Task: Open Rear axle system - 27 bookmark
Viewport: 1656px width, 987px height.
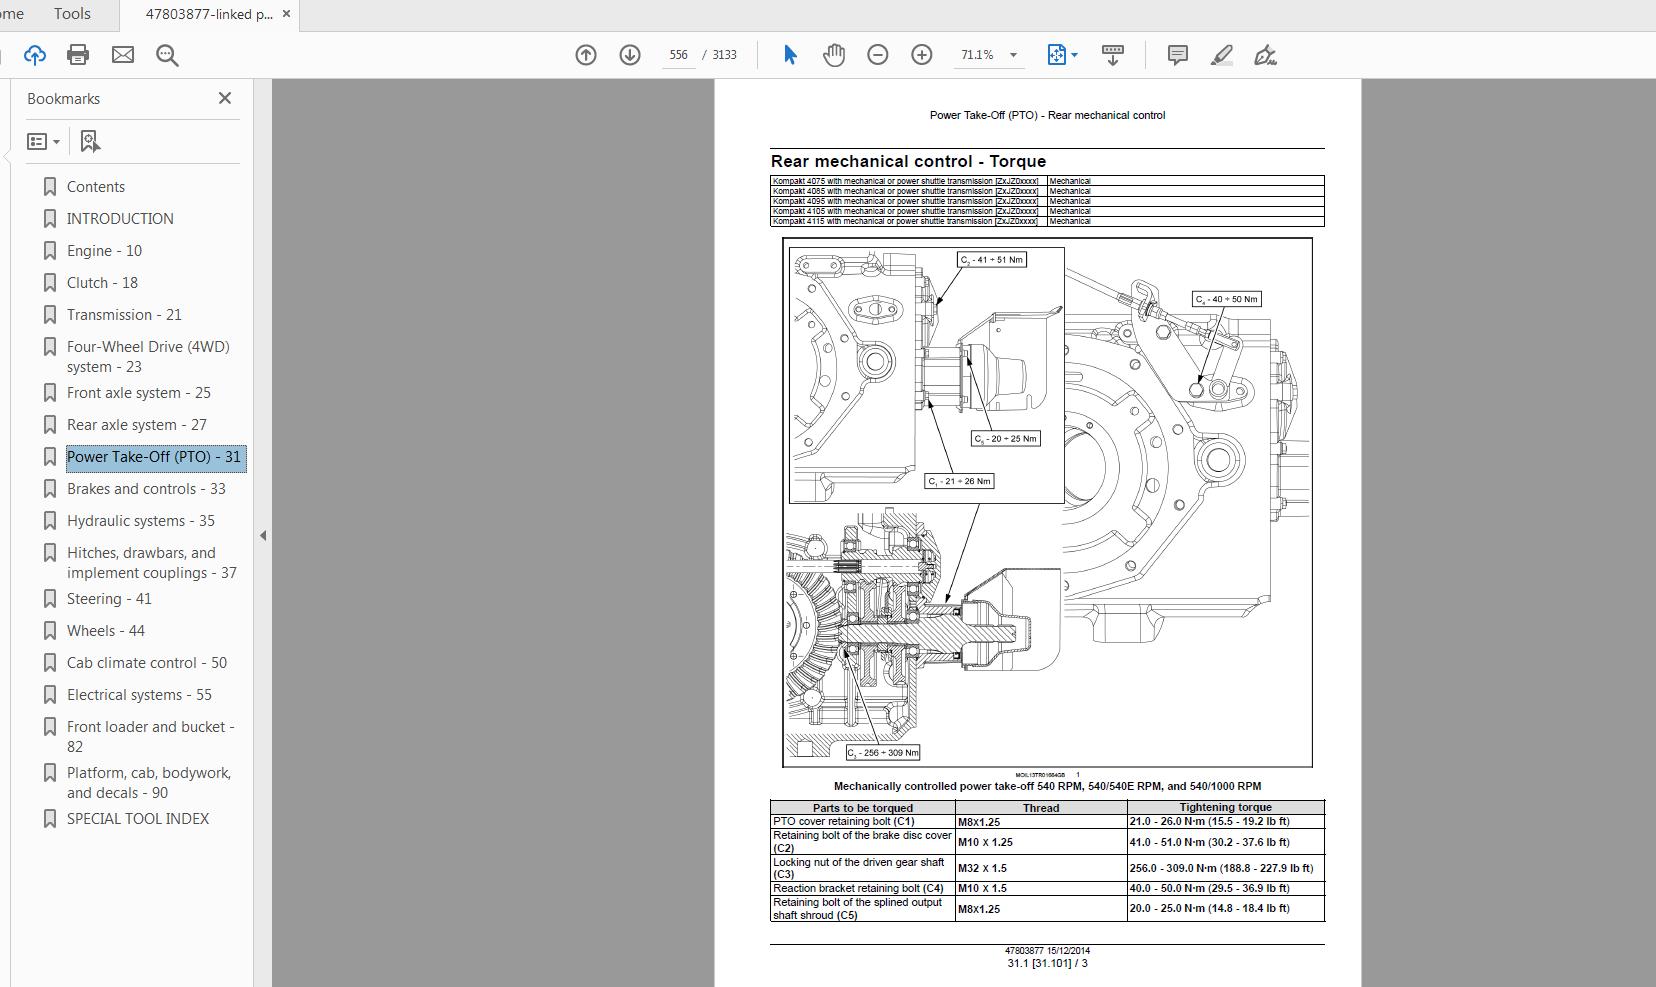Action: click(x=137, y=425)
